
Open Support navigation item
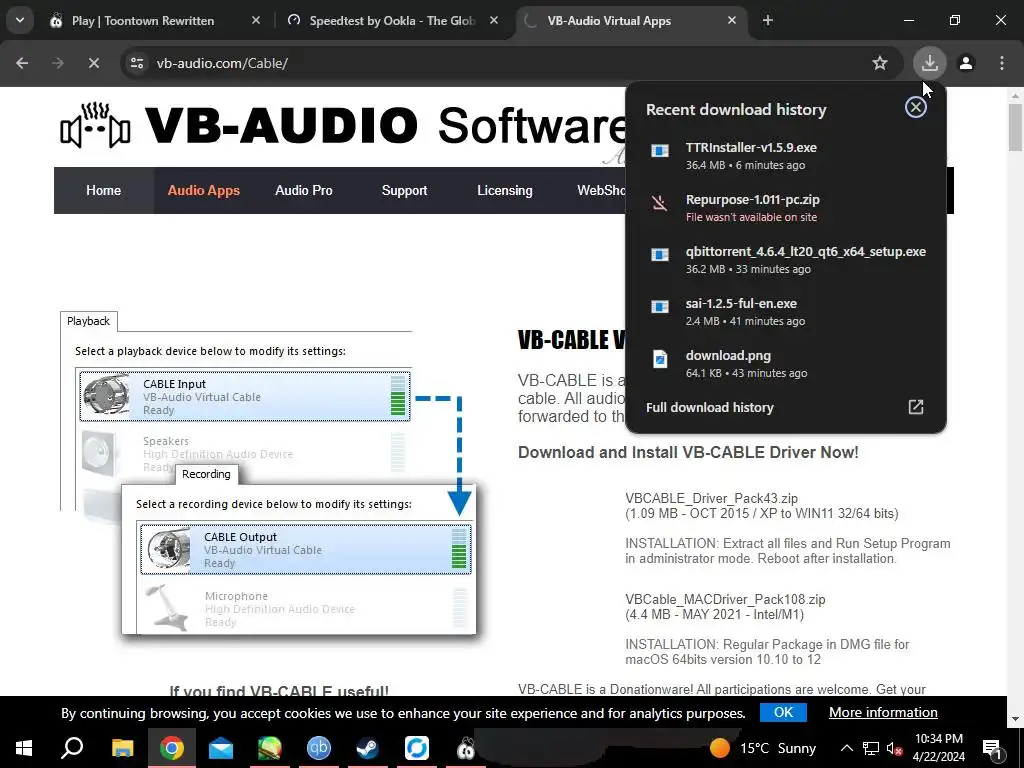[404, 191]
